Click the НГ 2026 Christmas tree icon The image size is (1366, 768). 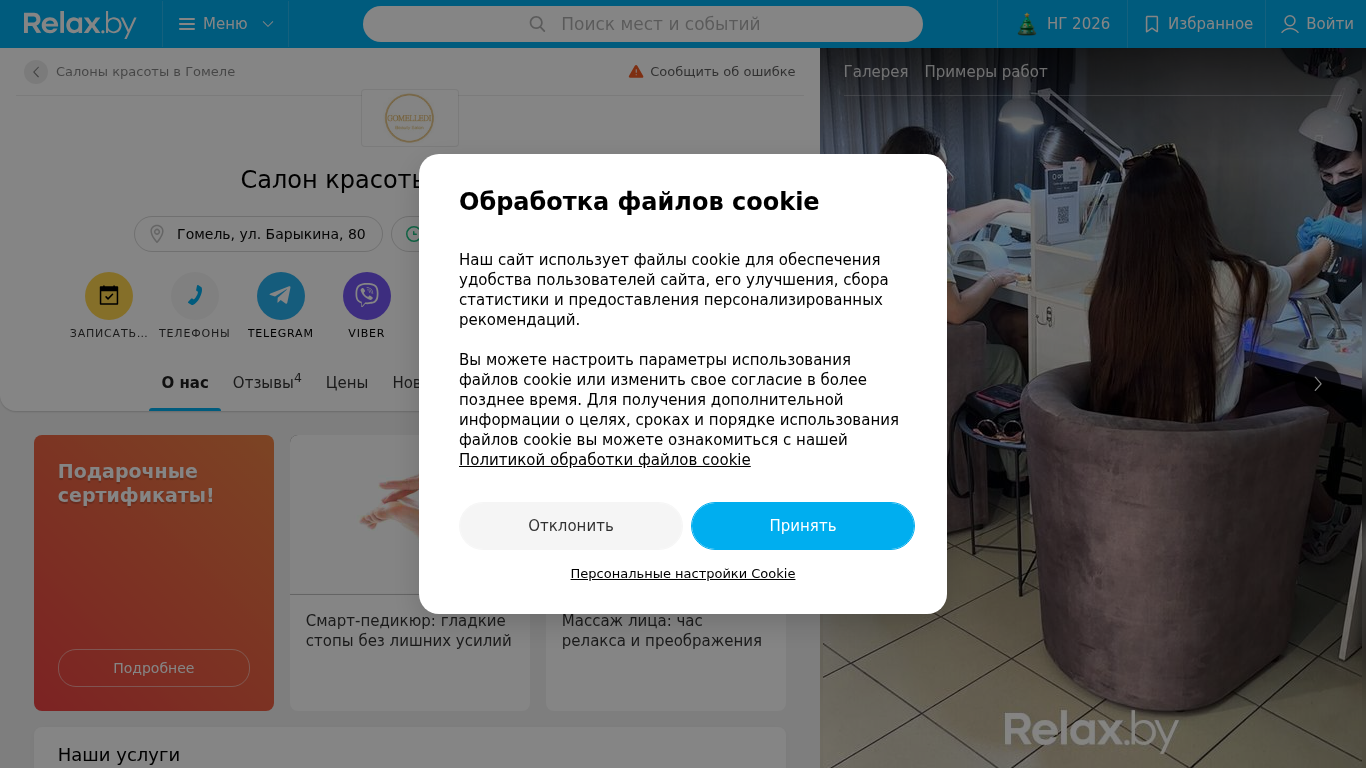pos(1027,24)
